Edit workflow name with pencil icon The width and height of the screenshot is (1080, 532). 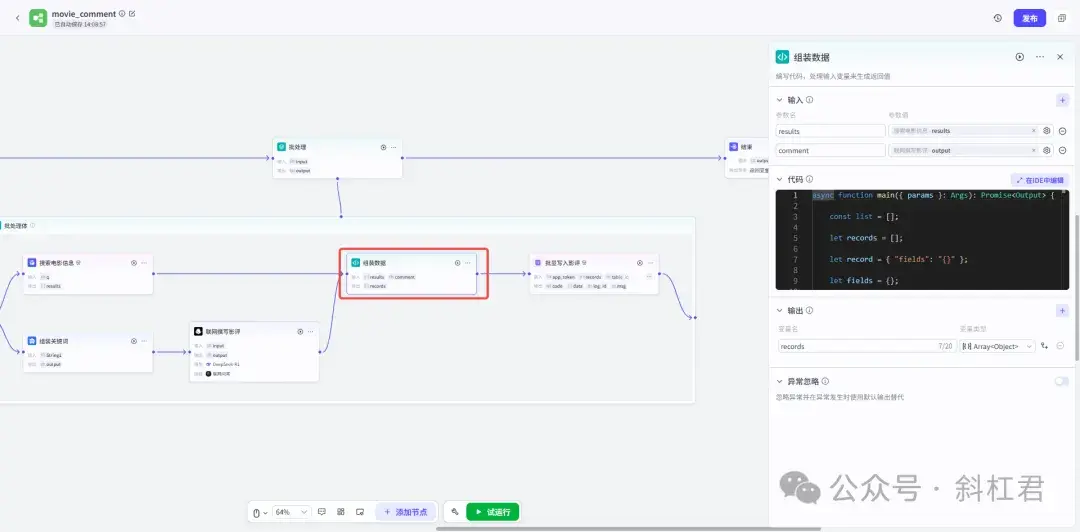point(132,13)
